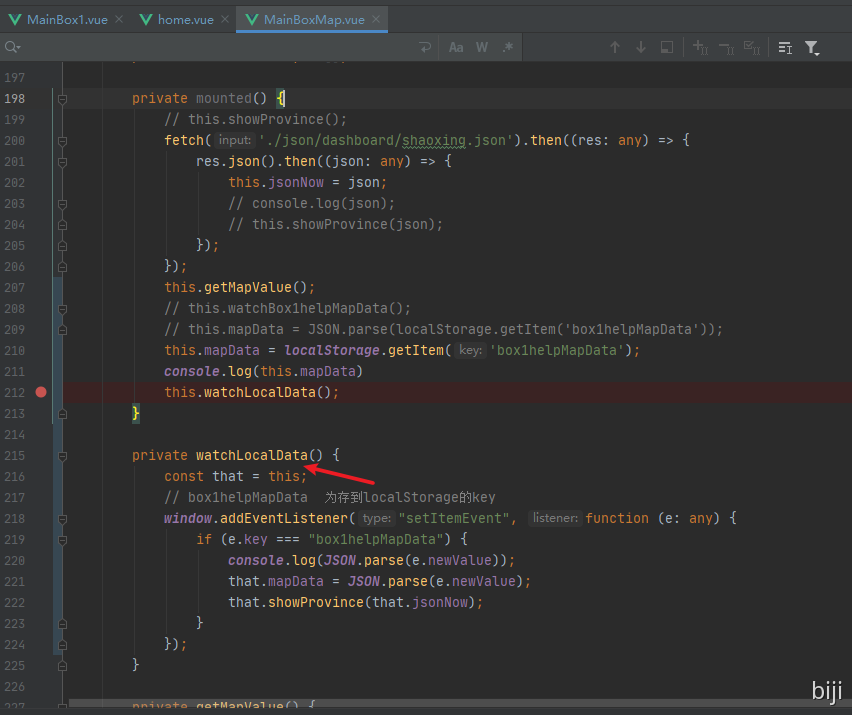Click the "box1helpMapData" string on line 219
The height and width of the screenshot is (715, 852).
click(376, 540)
